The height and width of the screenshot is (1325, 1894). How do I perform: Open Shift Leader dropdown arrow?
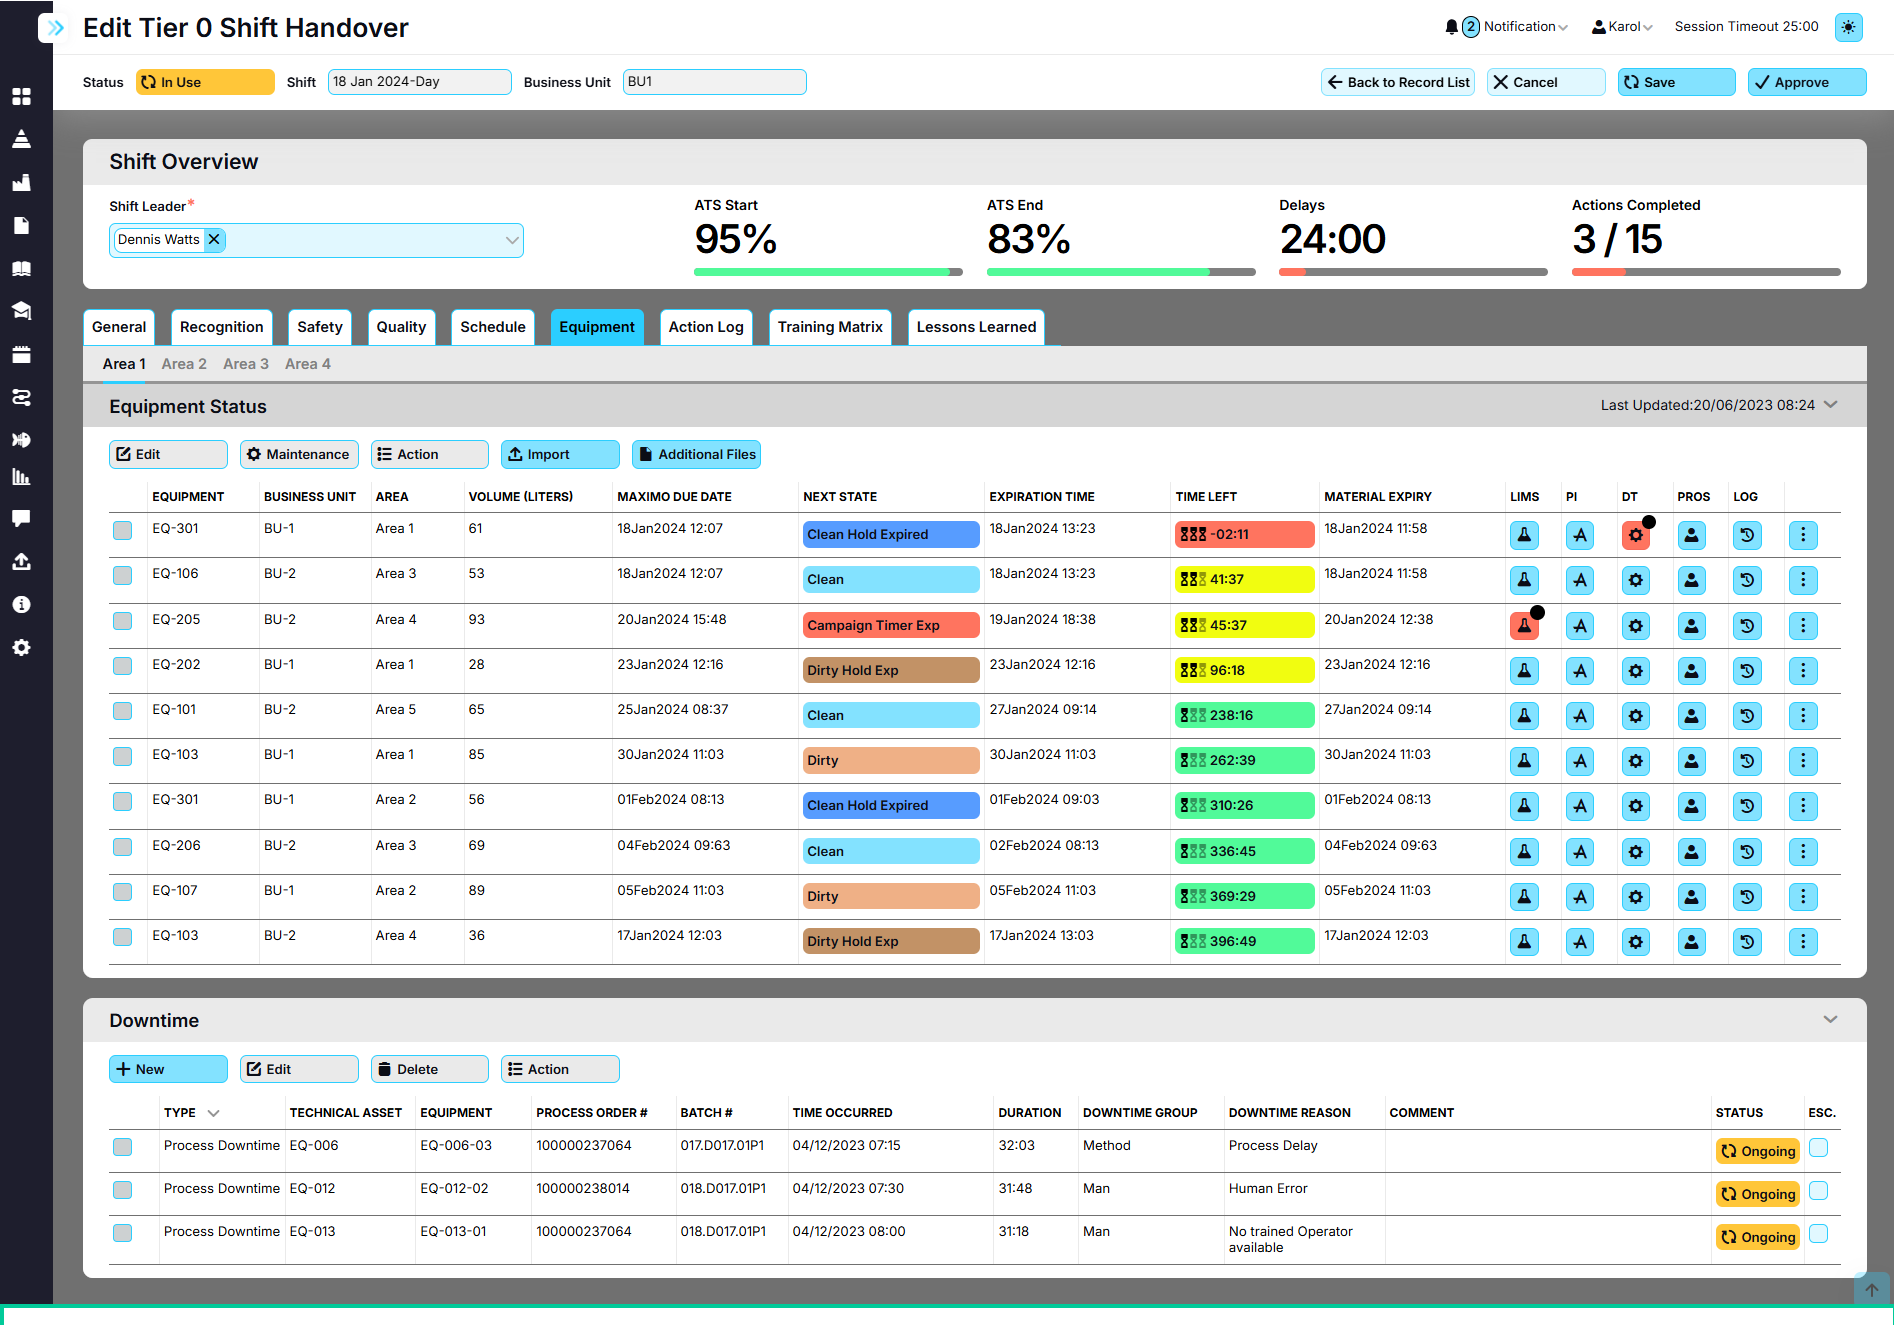tap(511, 240)
